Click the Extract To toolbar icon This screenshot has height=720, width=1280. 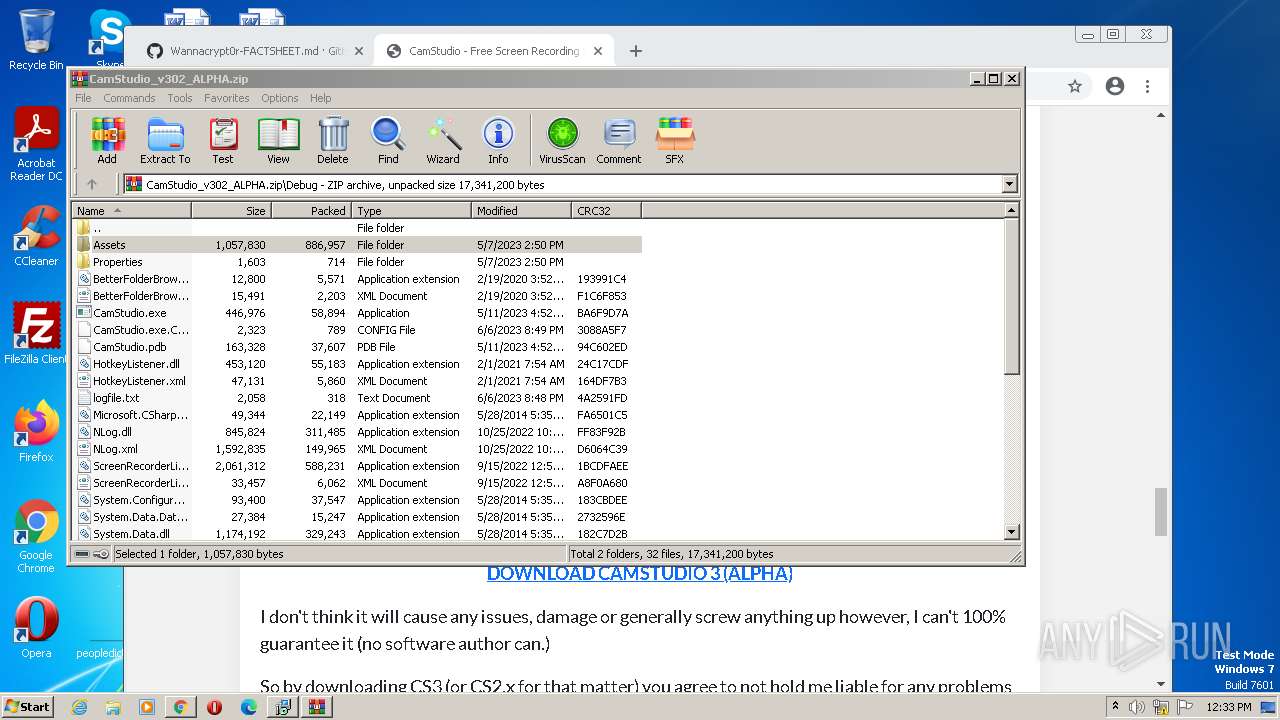[165, 140]
